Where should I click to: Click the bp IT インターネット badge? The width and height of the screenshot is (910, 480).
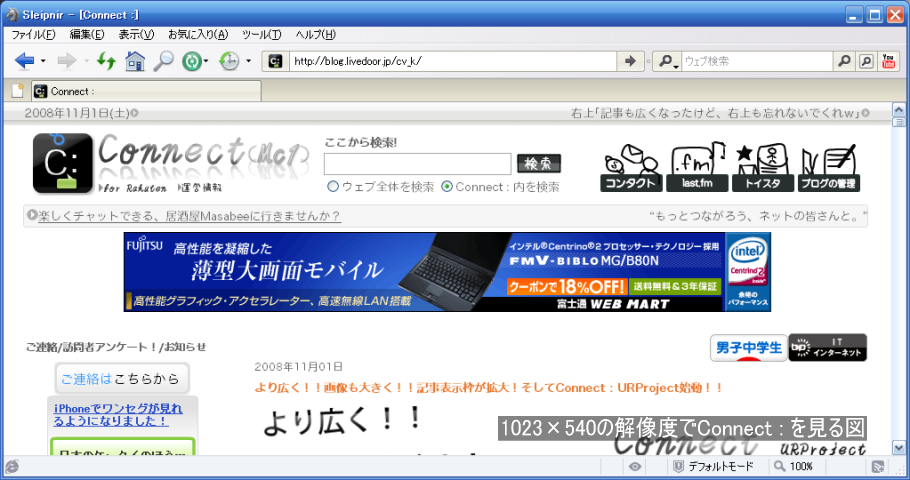pyautogui.click(x=828, y=348)
